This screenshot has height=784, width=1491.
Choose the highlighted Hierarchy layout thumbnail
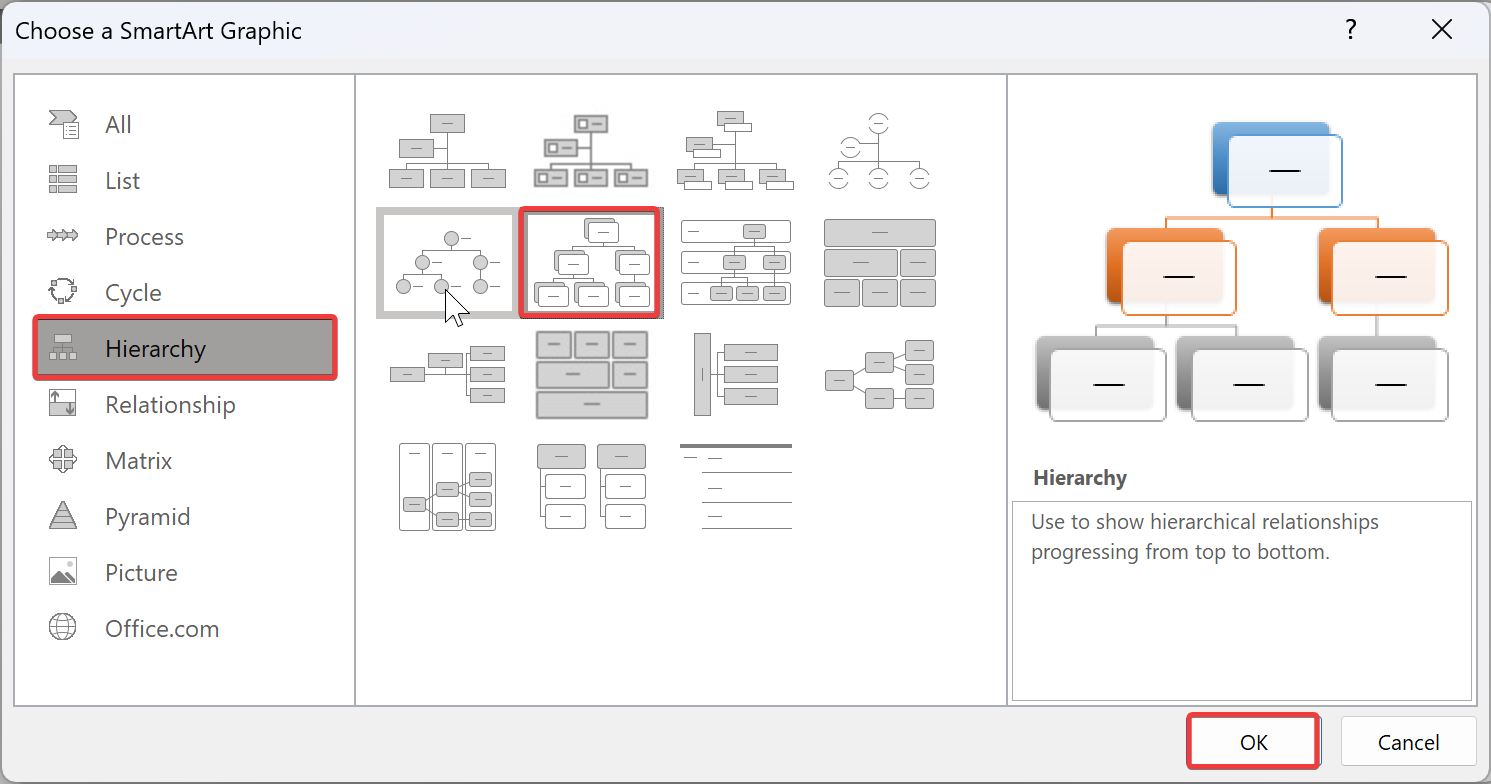click(591, 263)
